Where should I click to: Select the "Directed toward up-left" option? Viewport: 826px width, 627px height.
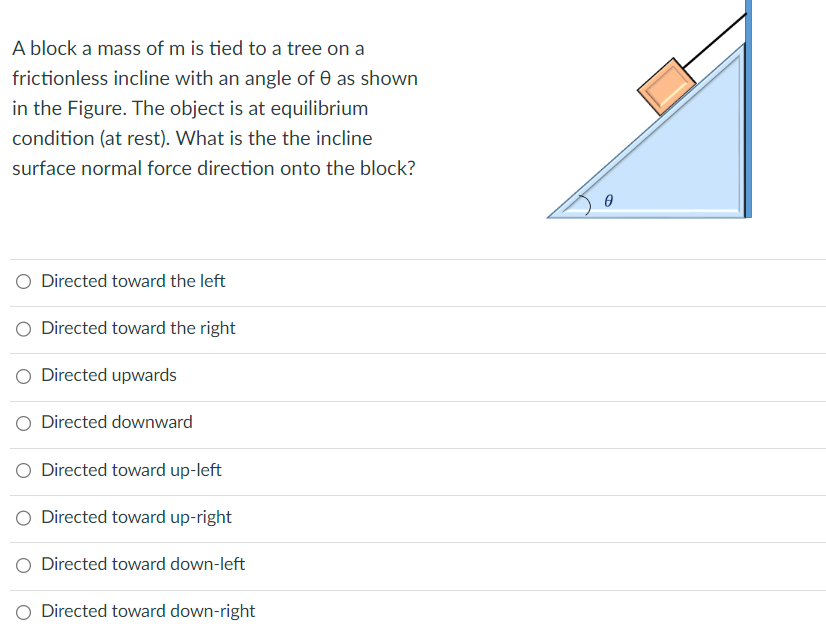(x=131, y=469)
